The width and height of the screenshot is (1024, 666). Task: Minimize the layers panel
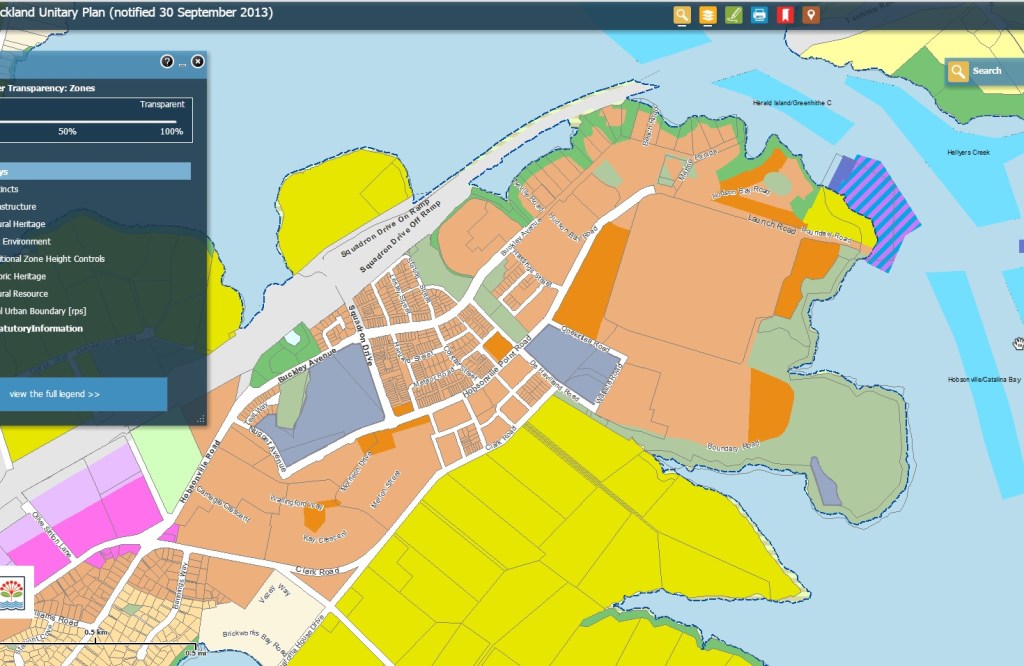coord(183,63)
